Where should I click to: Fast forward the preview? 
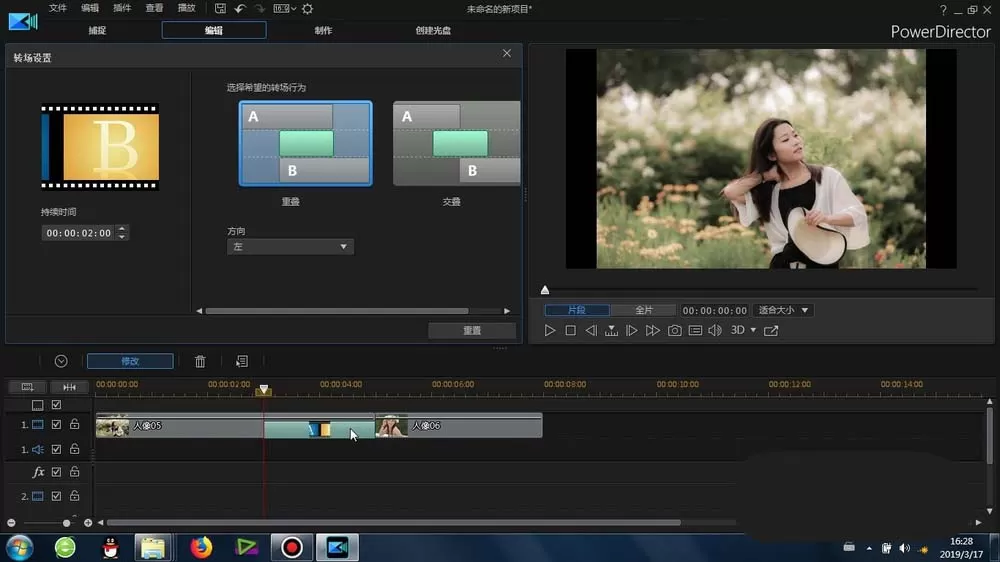pyautogui.click(x=652, y=330)
